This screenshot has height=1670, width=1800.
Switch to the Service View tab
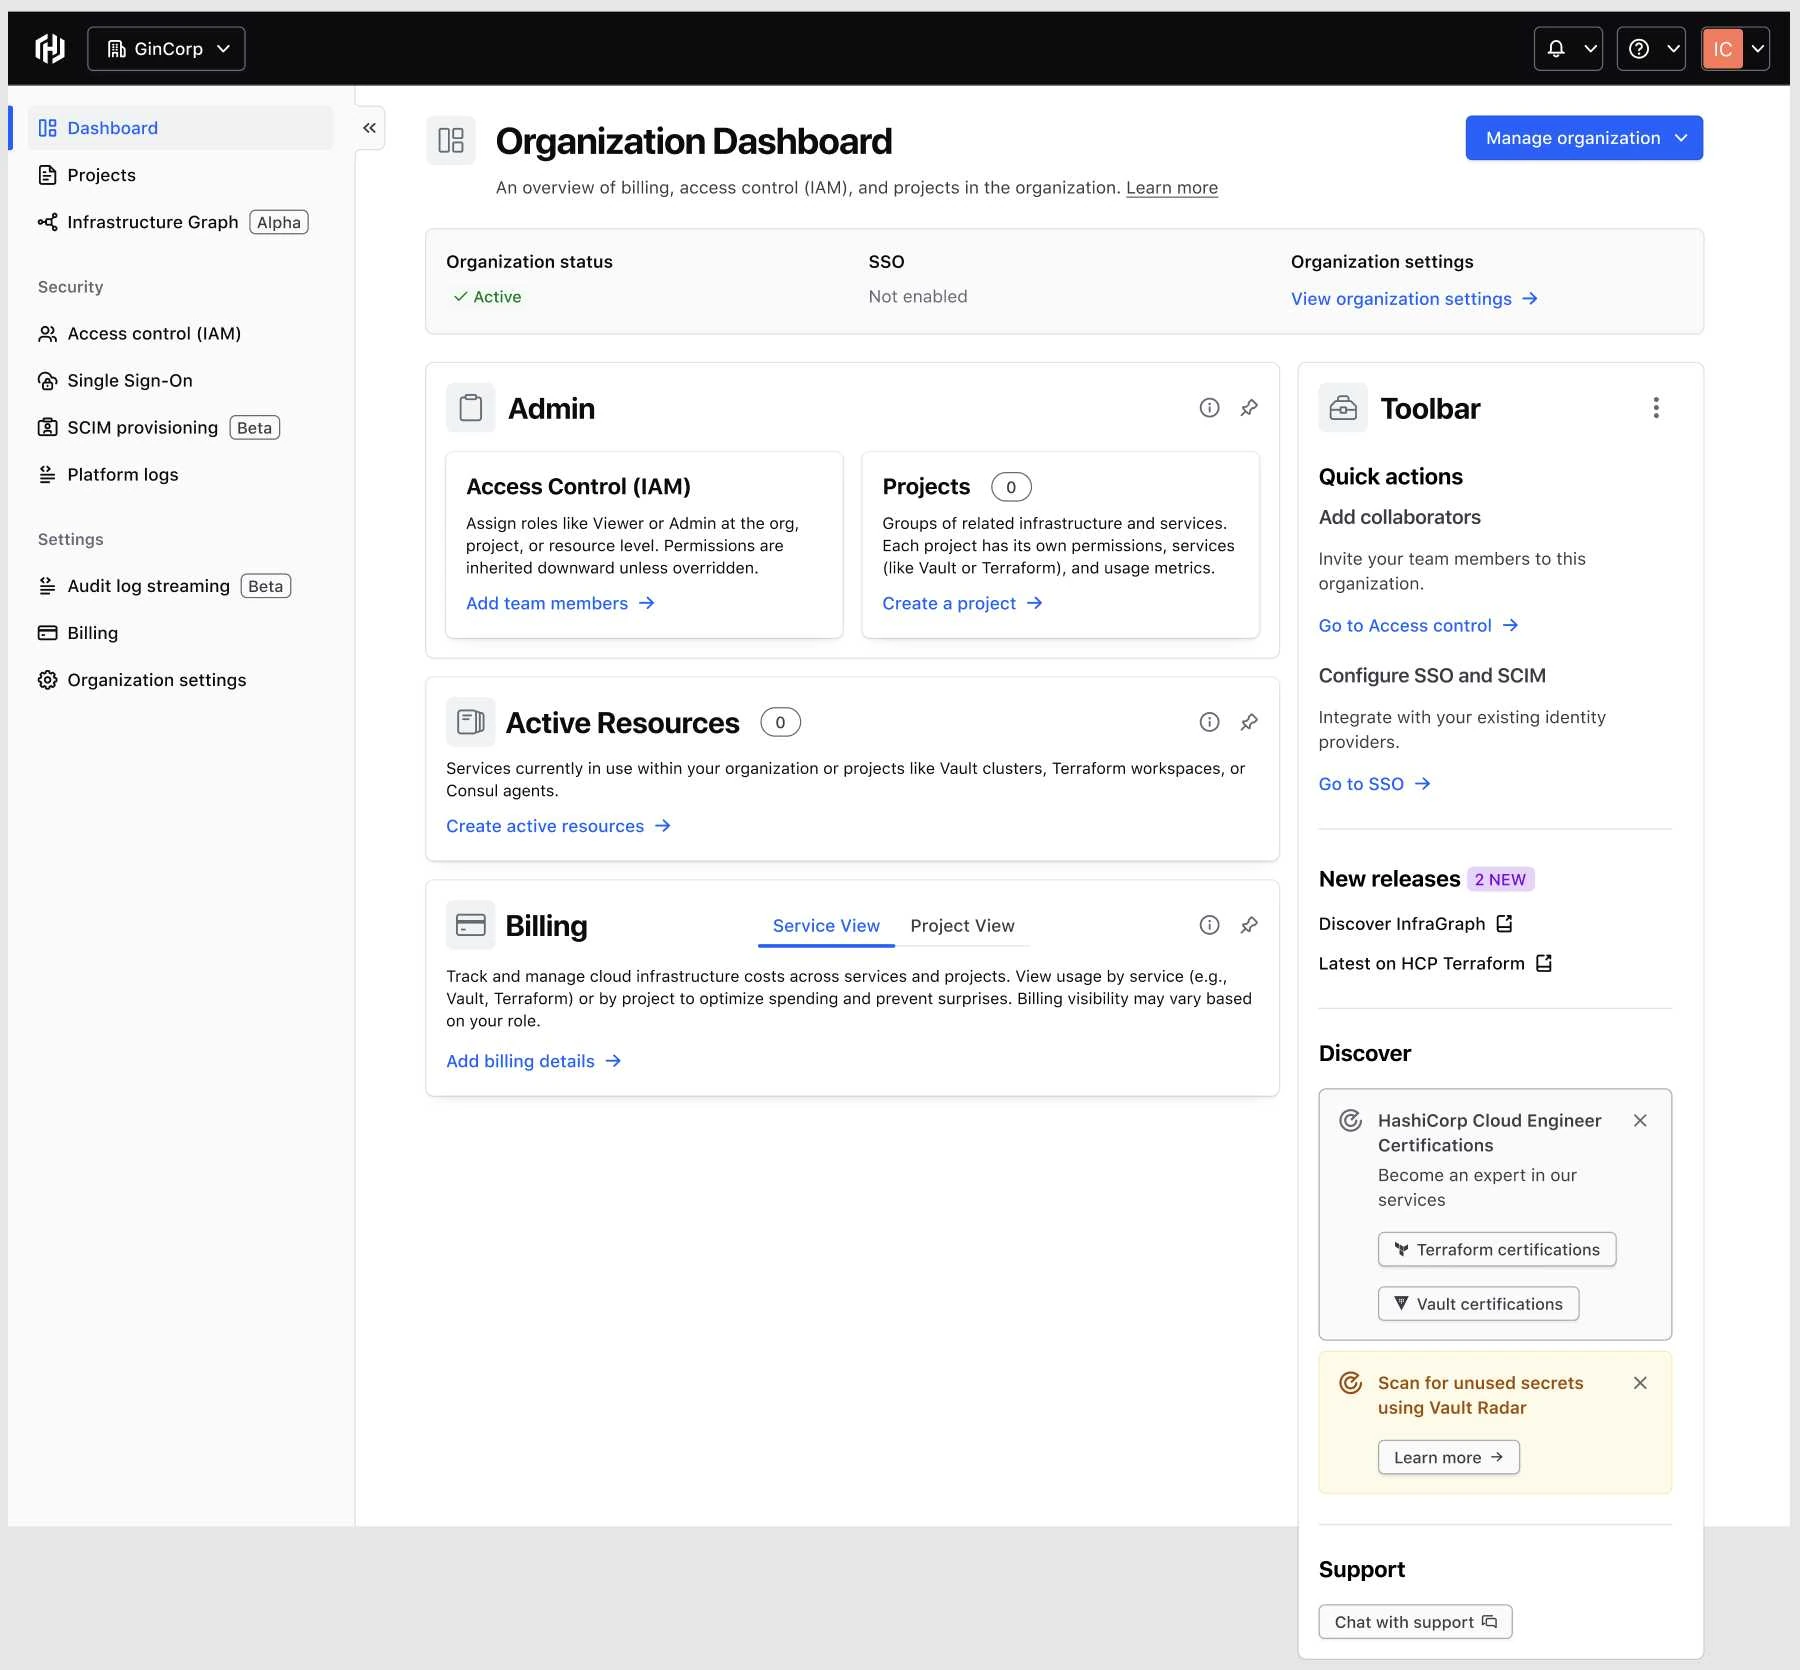[x=826, y=926]
